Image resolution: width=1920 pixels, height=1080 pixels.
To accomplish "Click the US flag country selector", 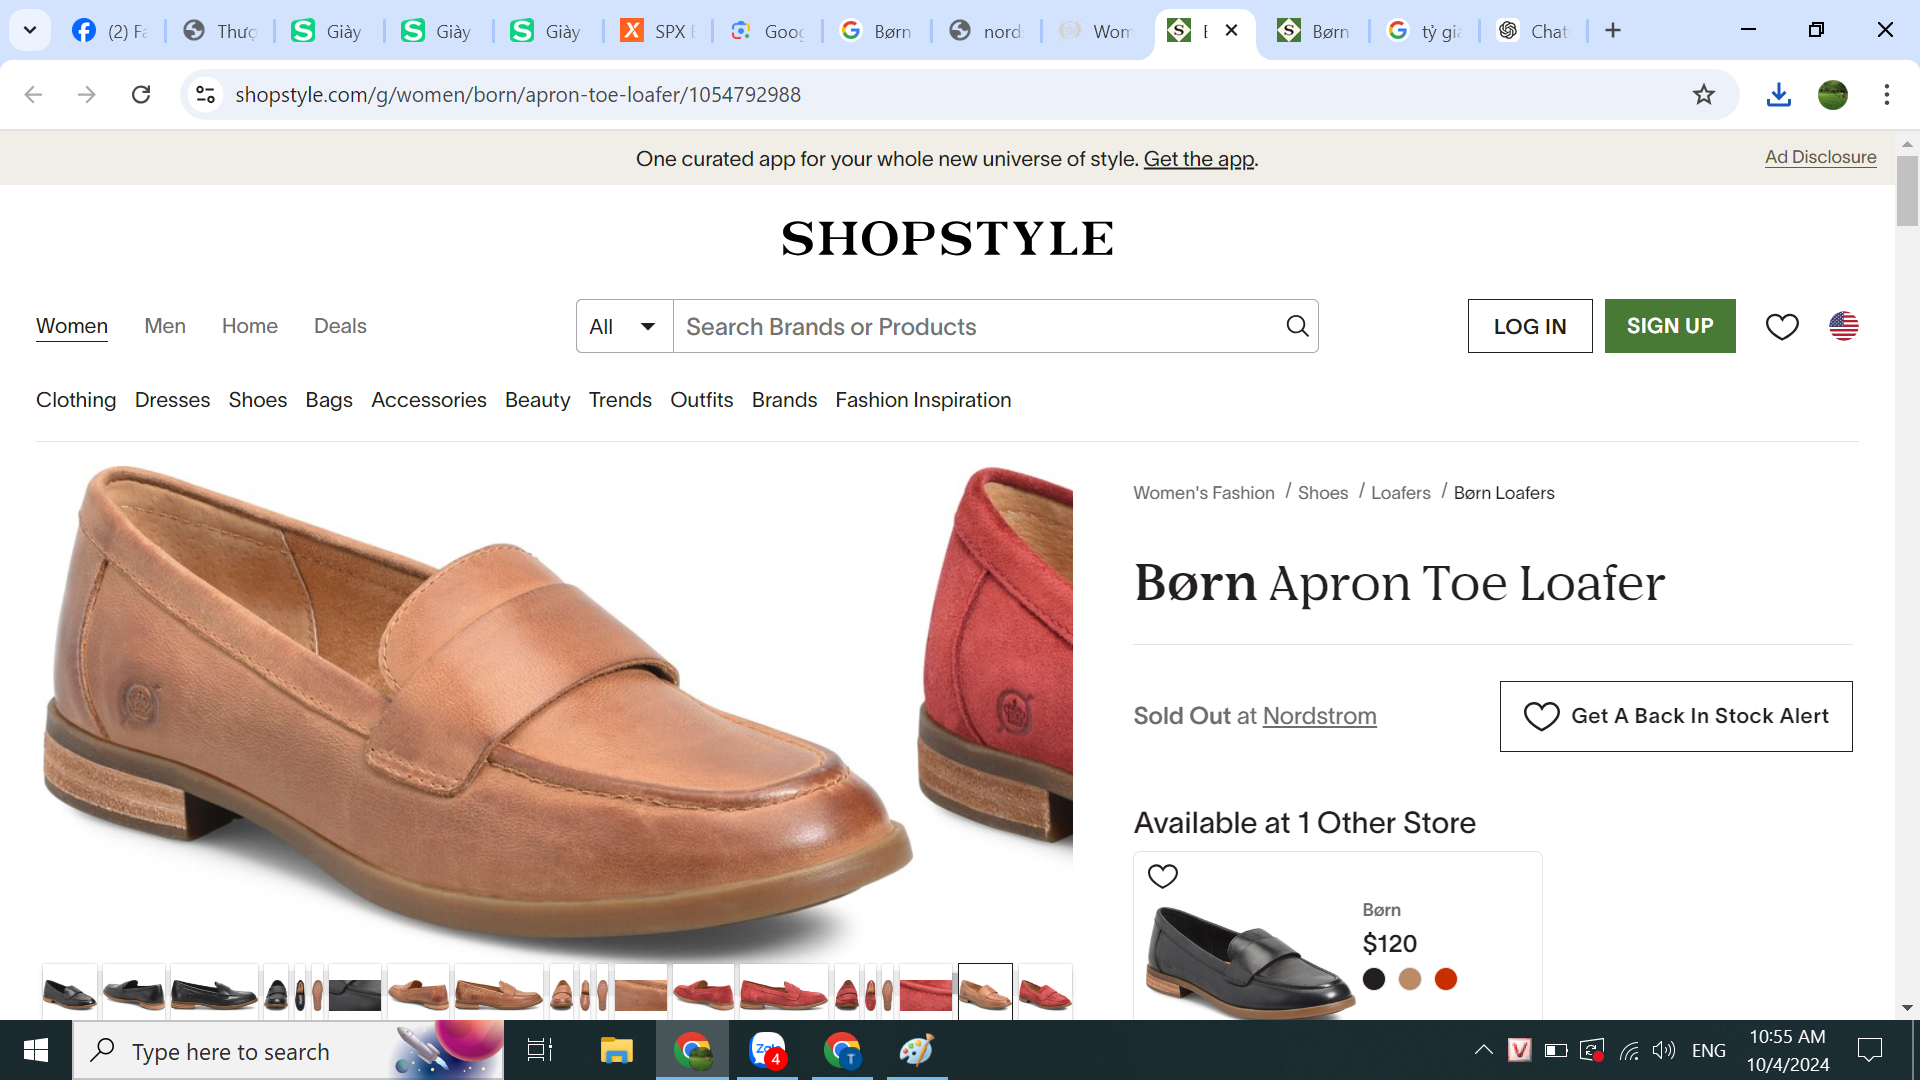I will 1843,326.
